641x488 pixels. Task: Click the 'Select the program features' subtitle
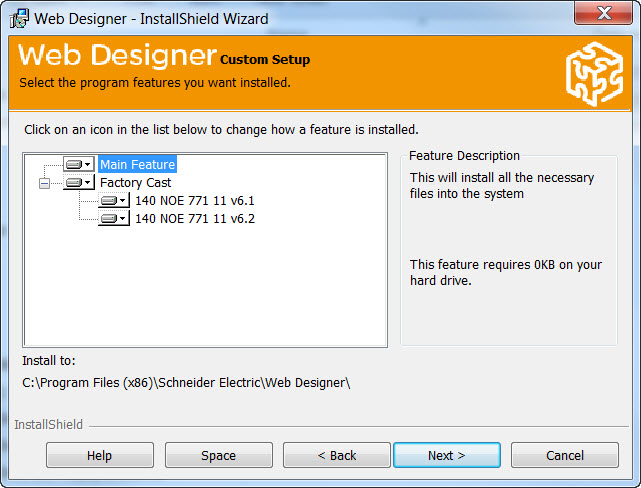coord(155,83)
